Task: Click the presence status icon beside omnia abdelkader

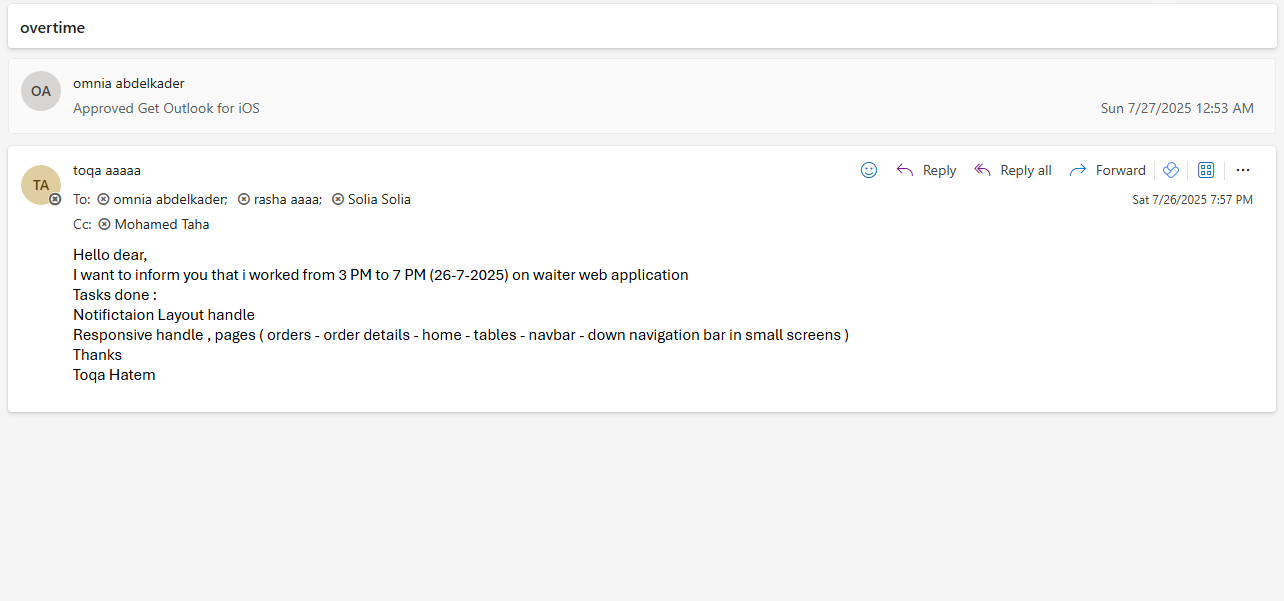Action: (x=103, y=199)
